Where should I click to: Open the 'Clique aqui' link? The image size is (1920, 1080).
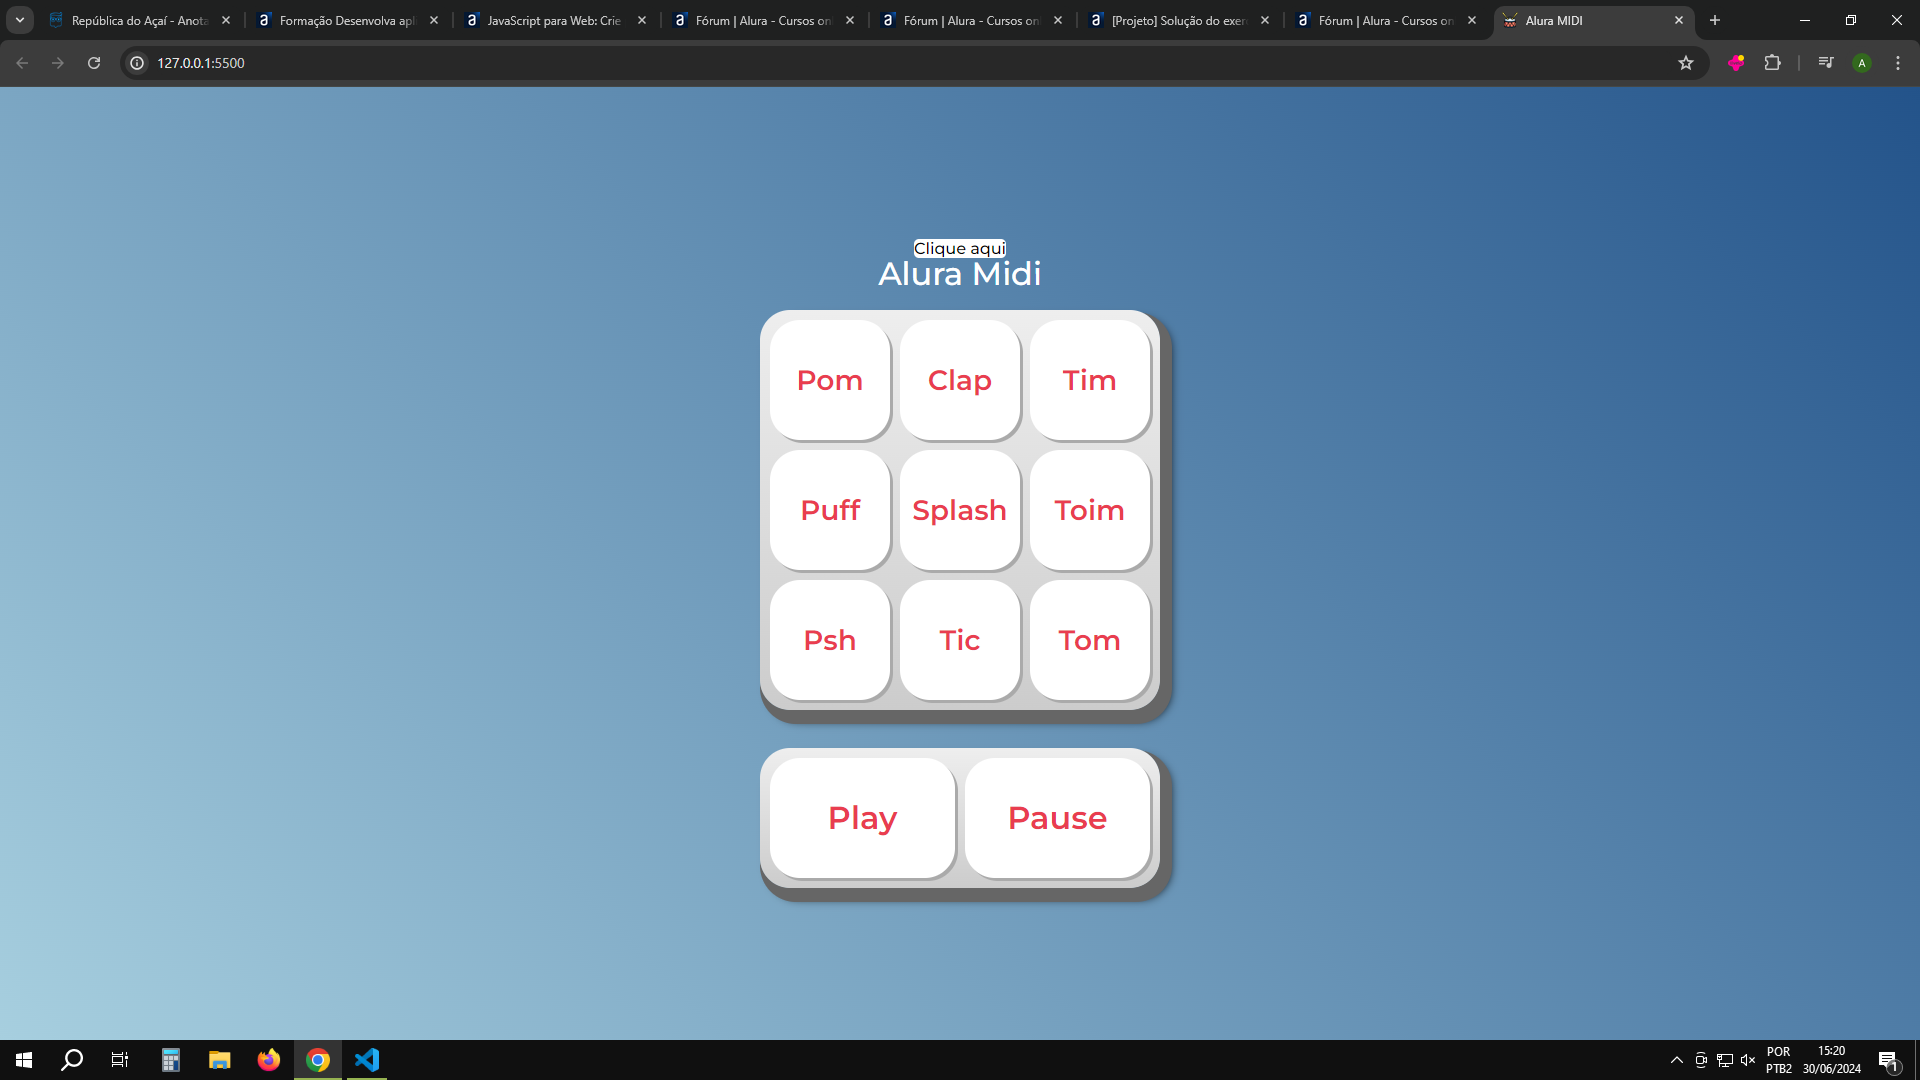(x=959, y=248)
